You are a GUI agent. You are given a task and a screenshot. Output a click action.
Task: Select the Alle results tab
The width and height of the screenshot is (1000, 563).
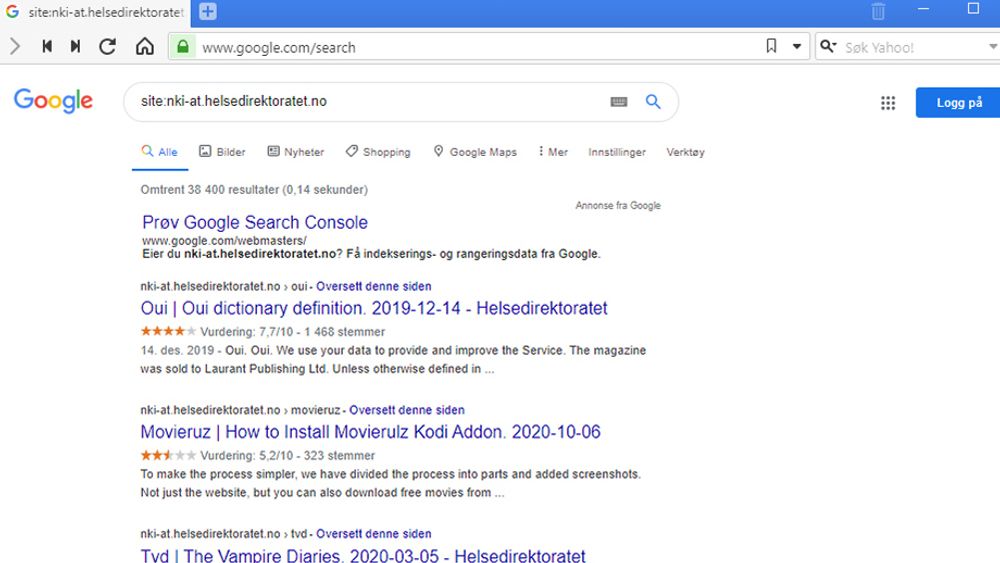point(160,152)
